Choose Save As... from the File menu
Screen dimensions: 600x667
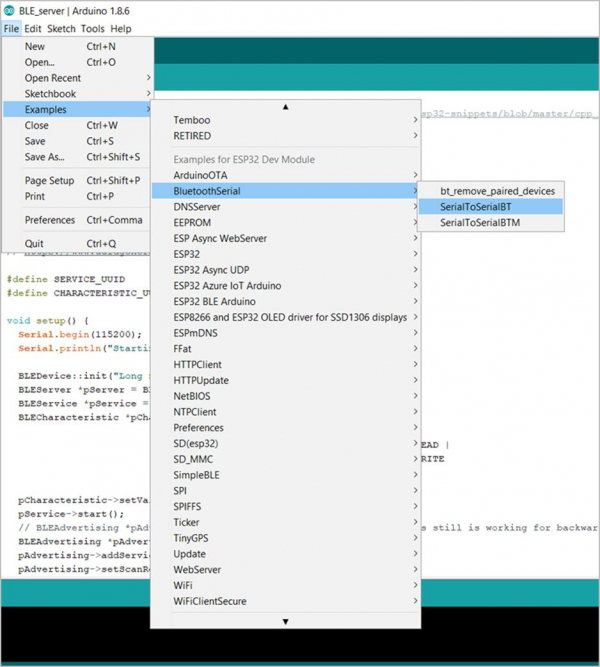pyautogui.click(x=77, y=157)
